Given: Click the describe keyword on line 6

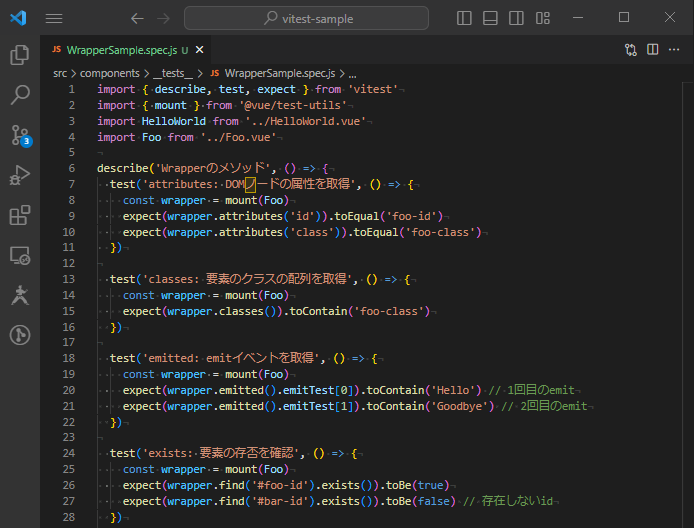Looking at the screenshot, I should pos(123,168).
